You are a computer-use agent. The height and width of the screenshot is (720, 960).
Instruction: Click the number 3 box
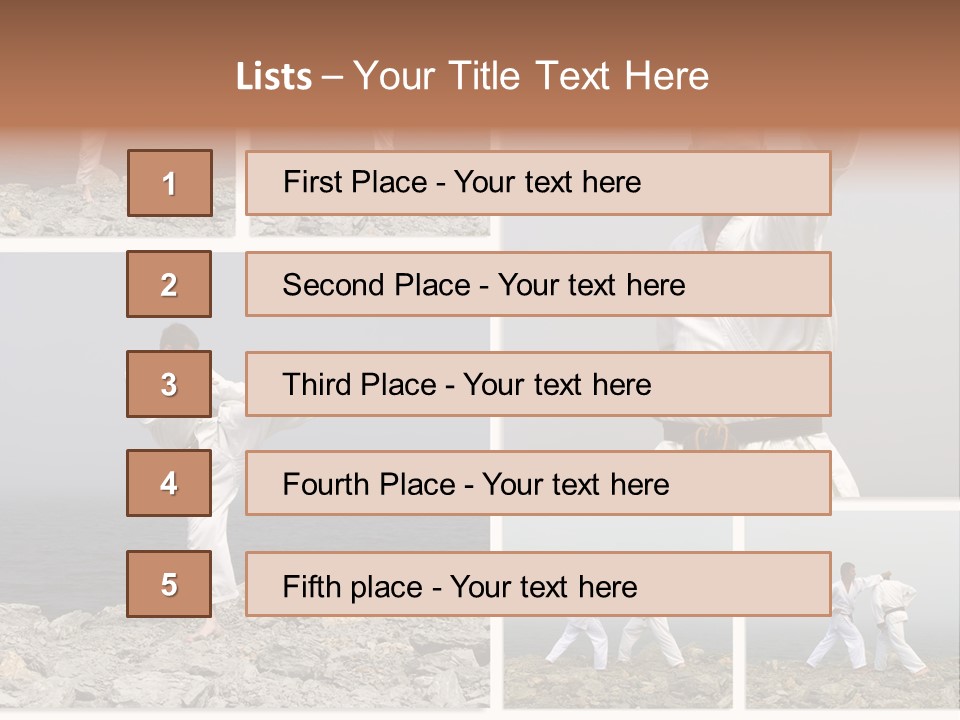pos(170,384)
